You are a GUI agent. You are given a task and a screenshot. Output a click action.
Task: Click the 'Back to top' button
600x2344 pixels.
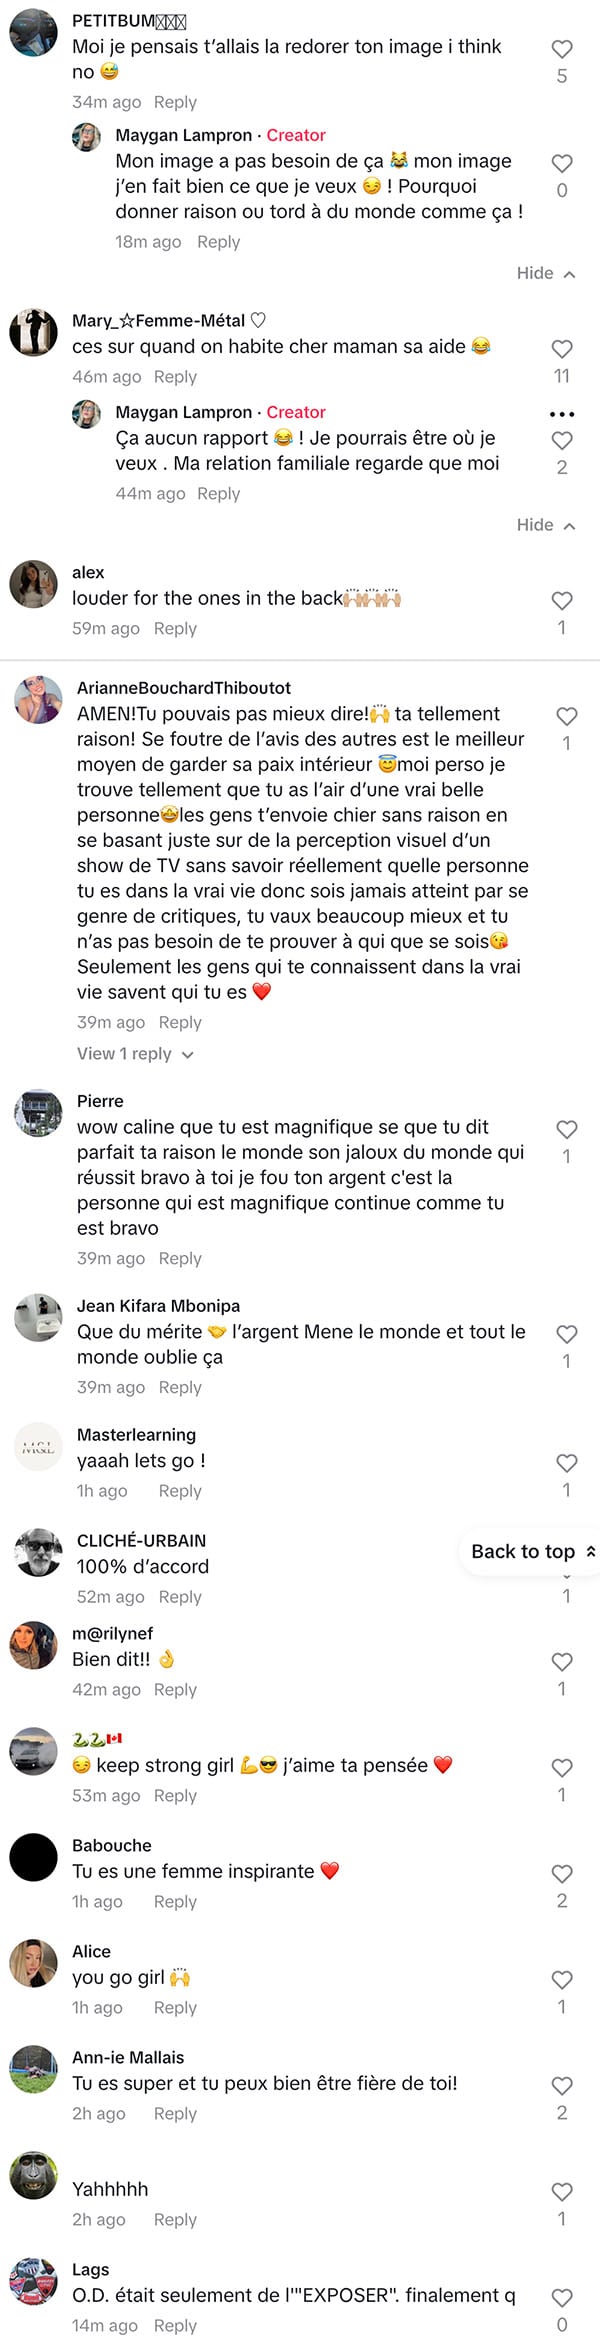point(532,1551)
